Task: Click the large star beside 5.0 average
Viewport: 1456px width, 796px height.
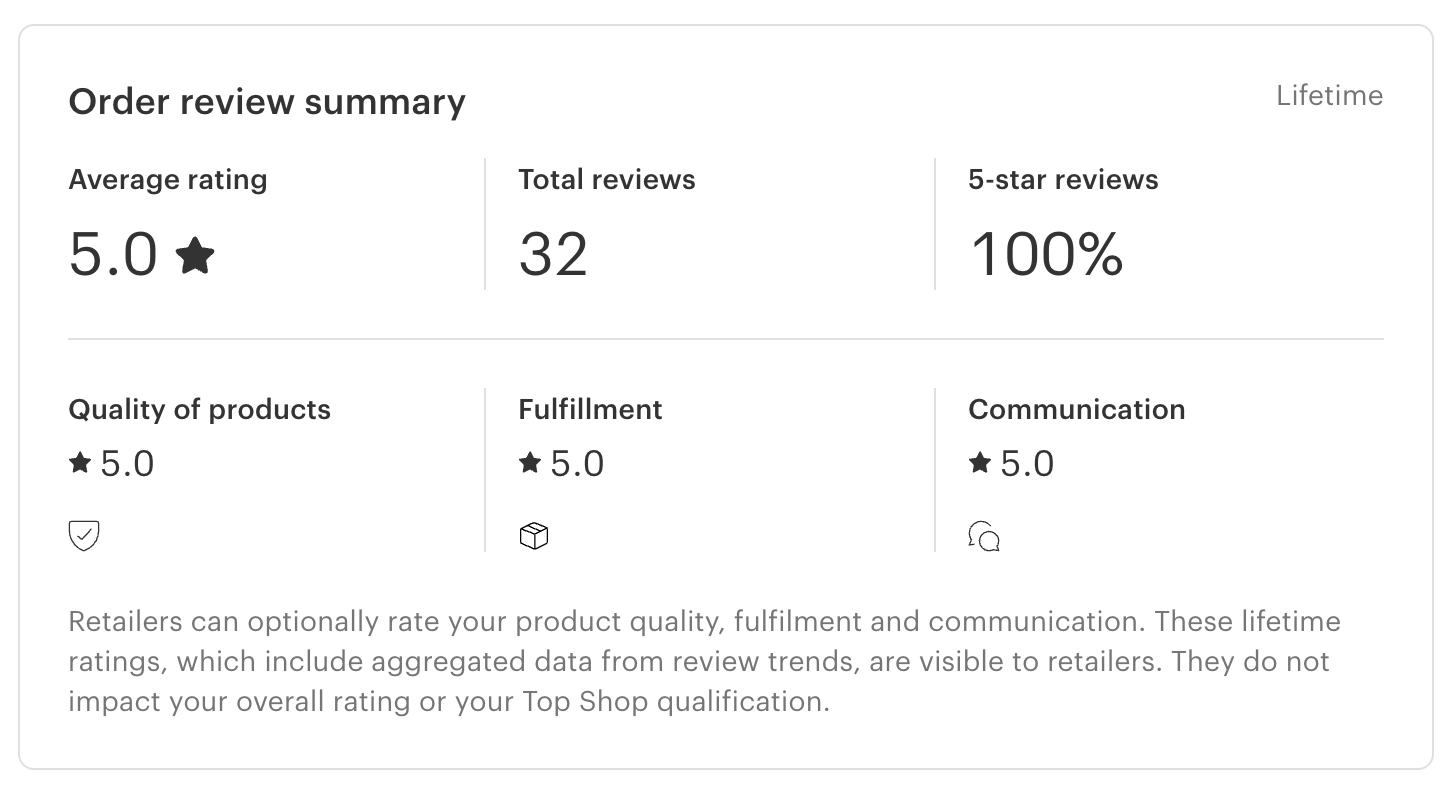Action: [x=195, y=255]
